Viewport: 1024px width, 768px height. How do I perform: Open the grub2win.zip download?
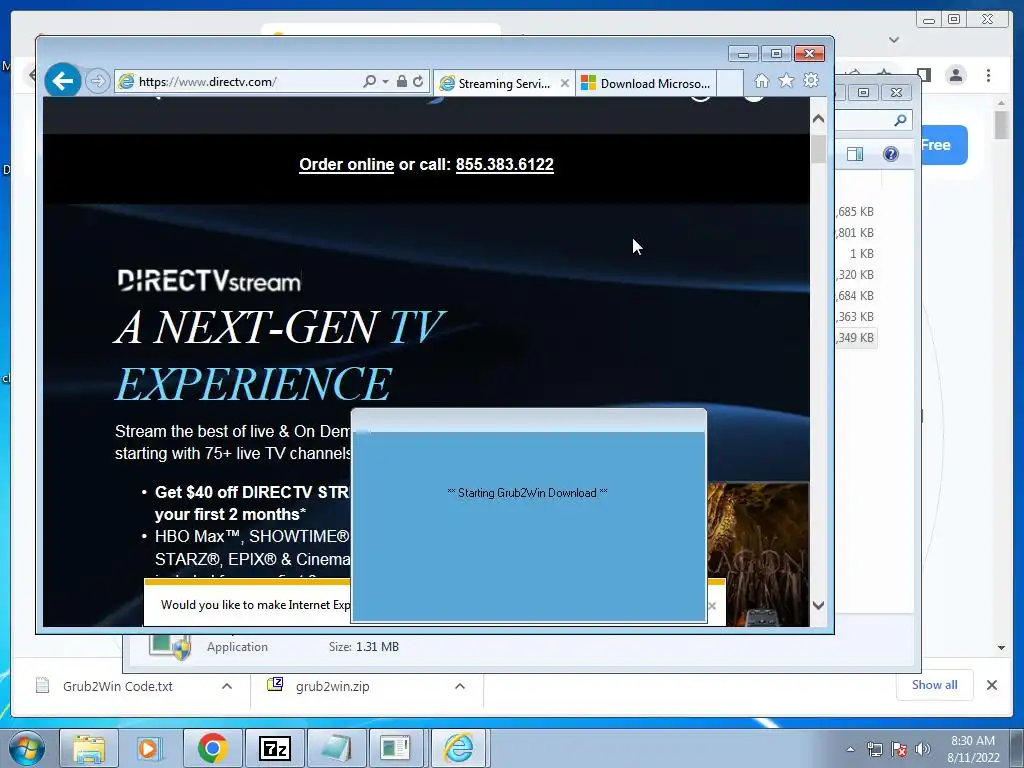(332, 686)
